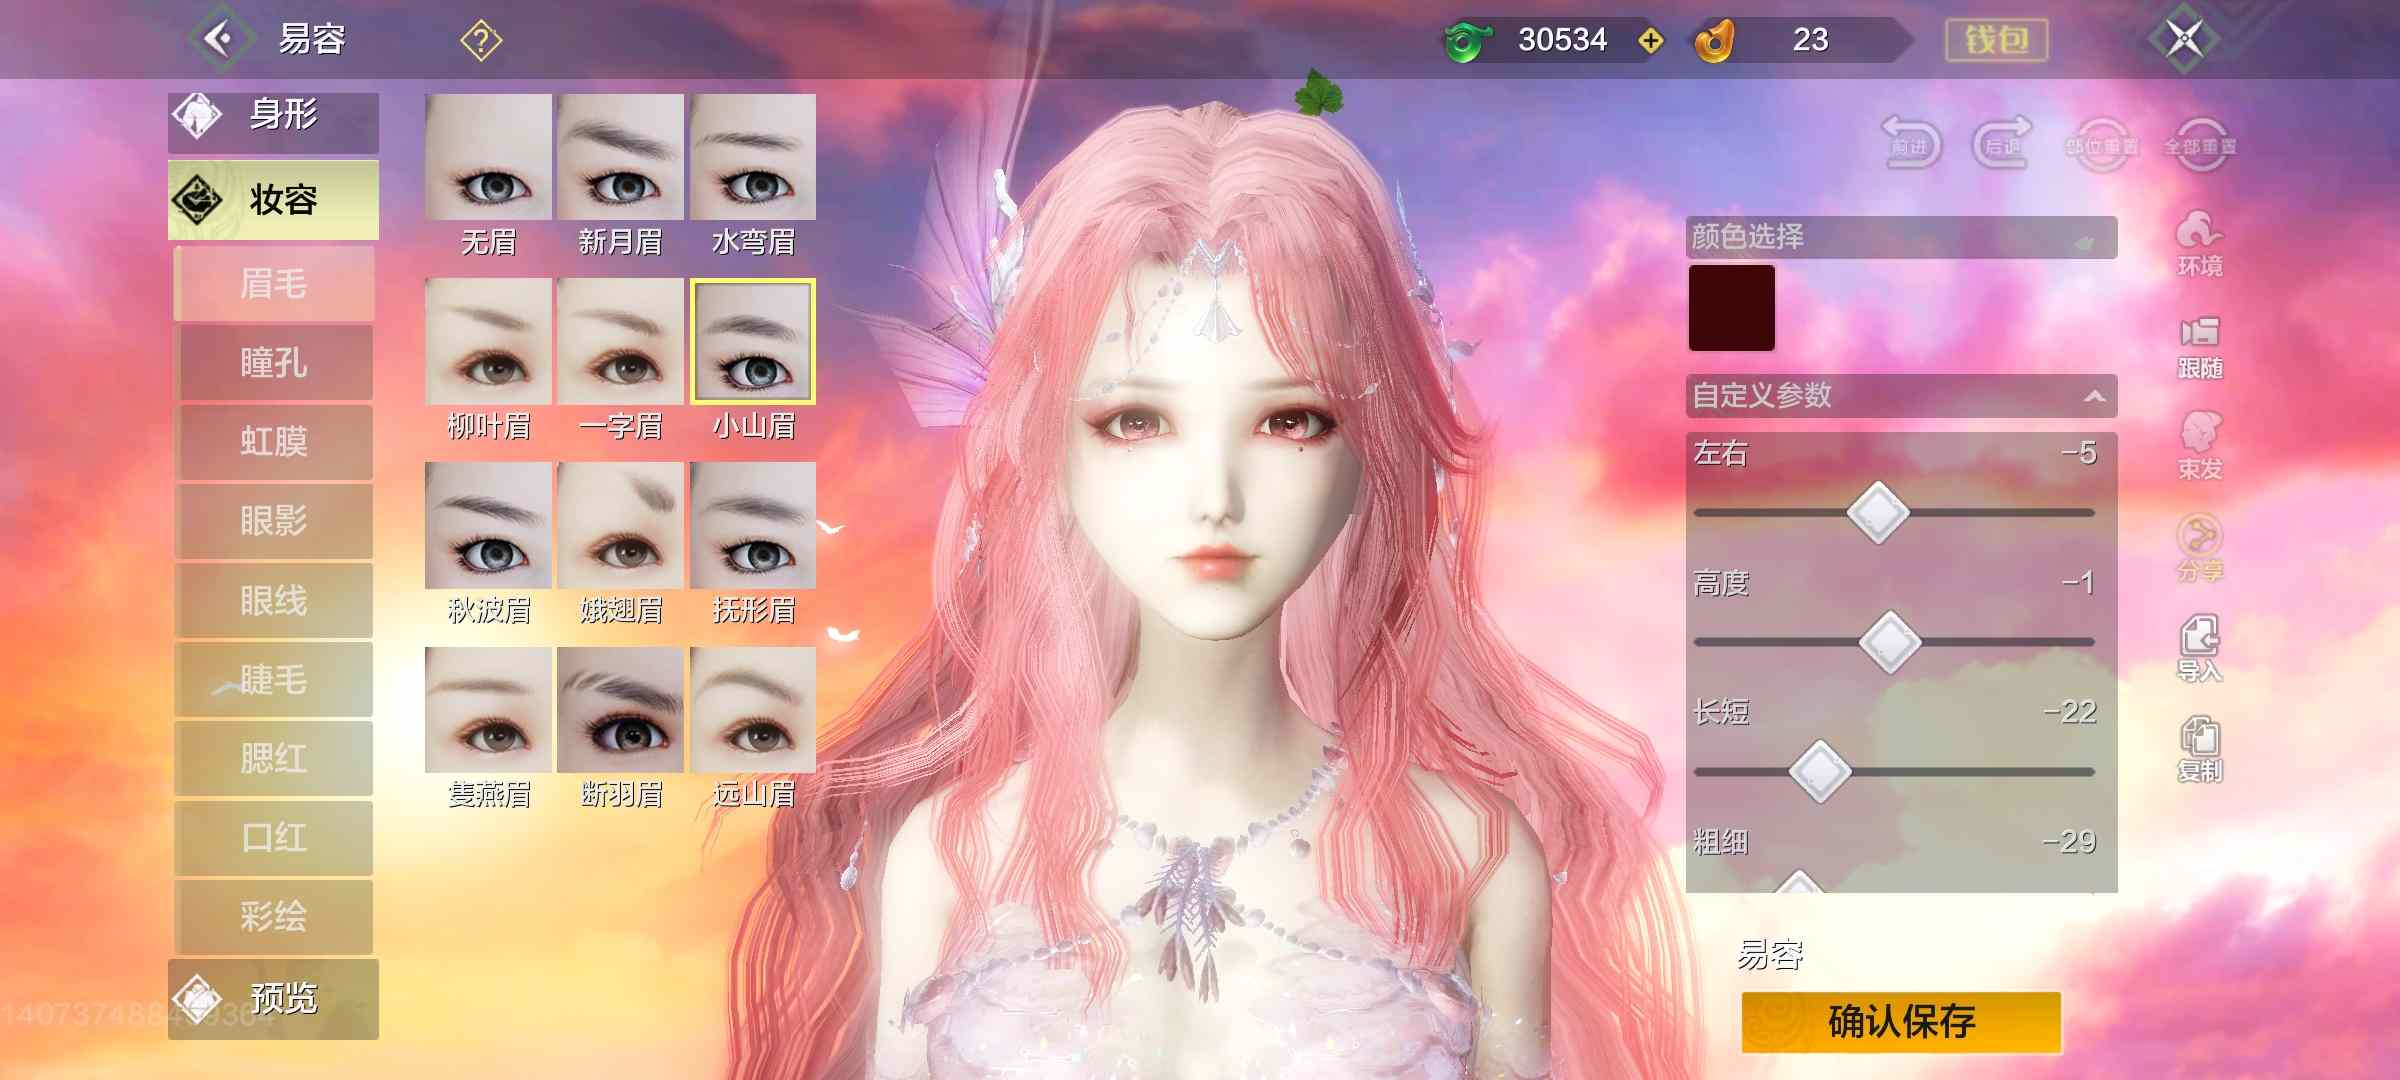Open the 钱包 wallet button
Screen dimensions: 2400x1080
pyautogui.click(x=1996, y=40)
